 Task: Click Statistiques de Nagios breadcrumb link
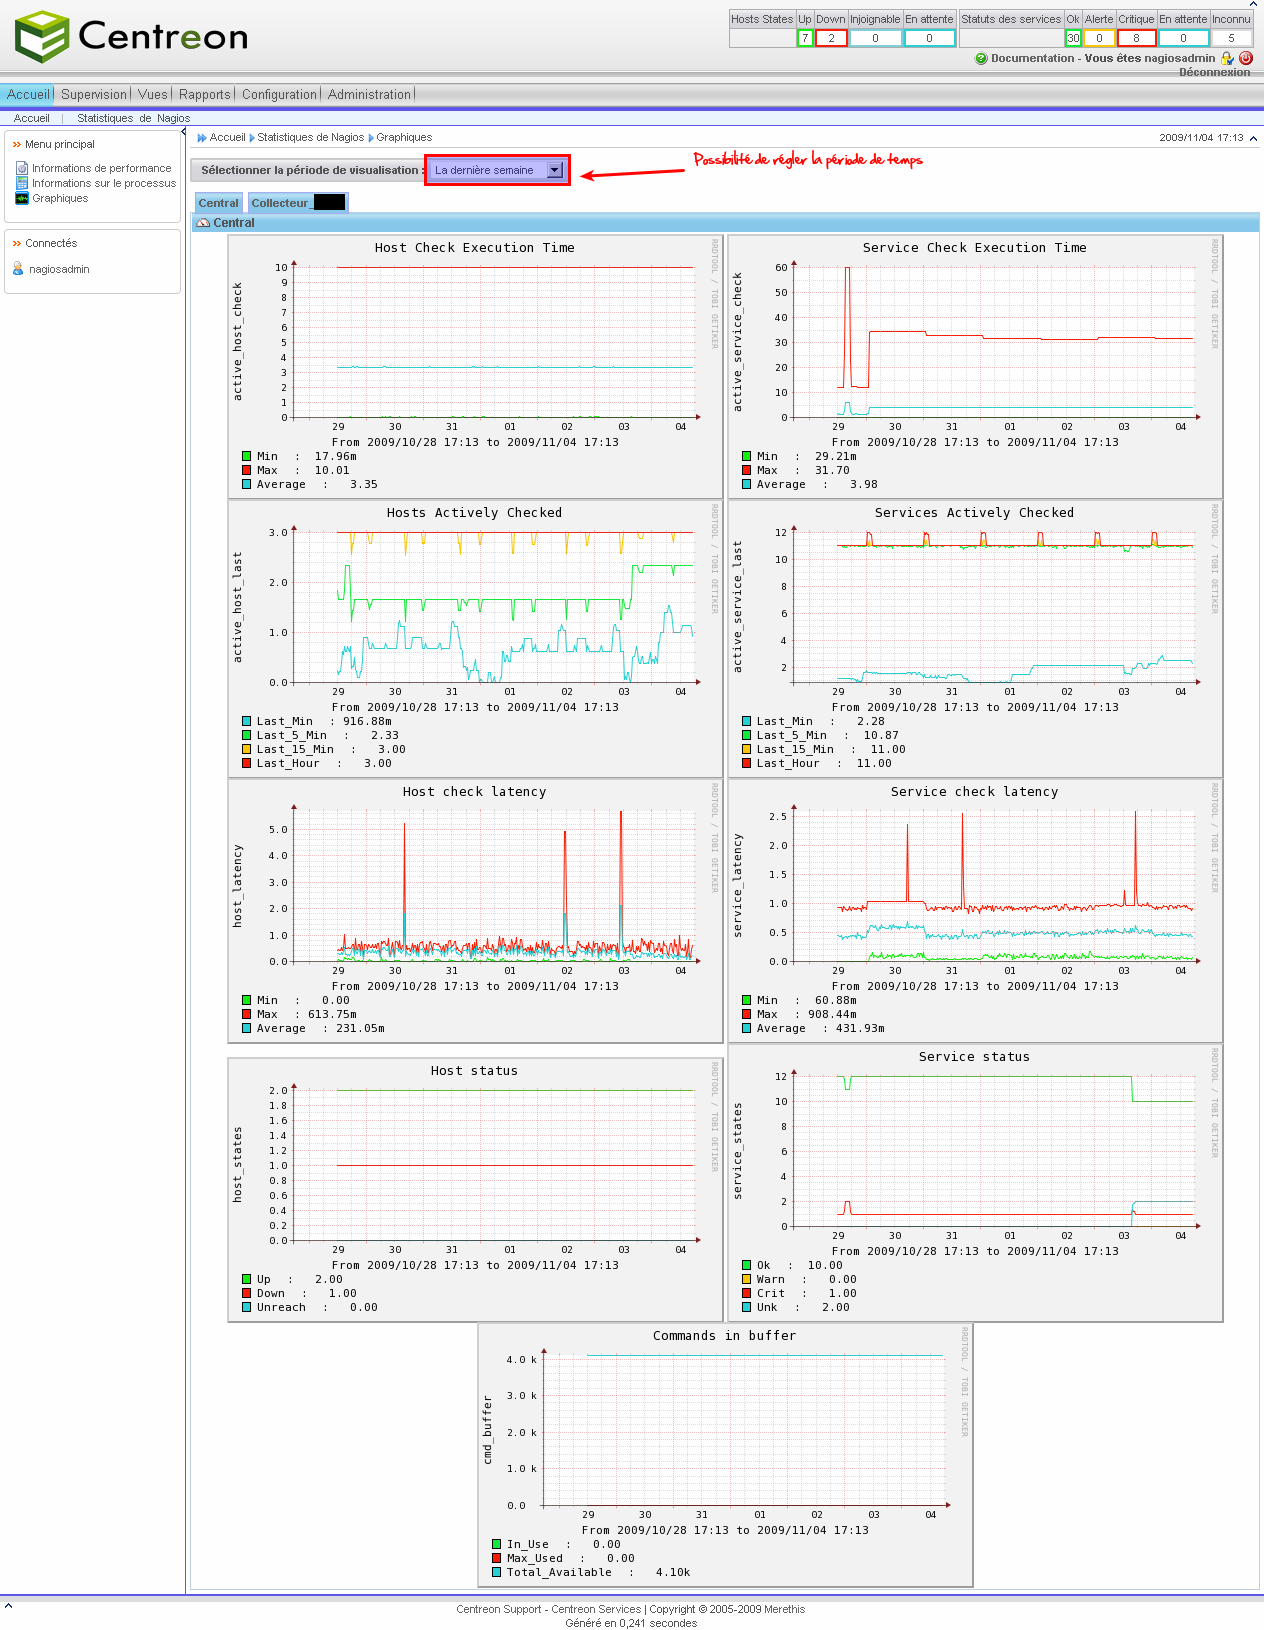point(310,138)
